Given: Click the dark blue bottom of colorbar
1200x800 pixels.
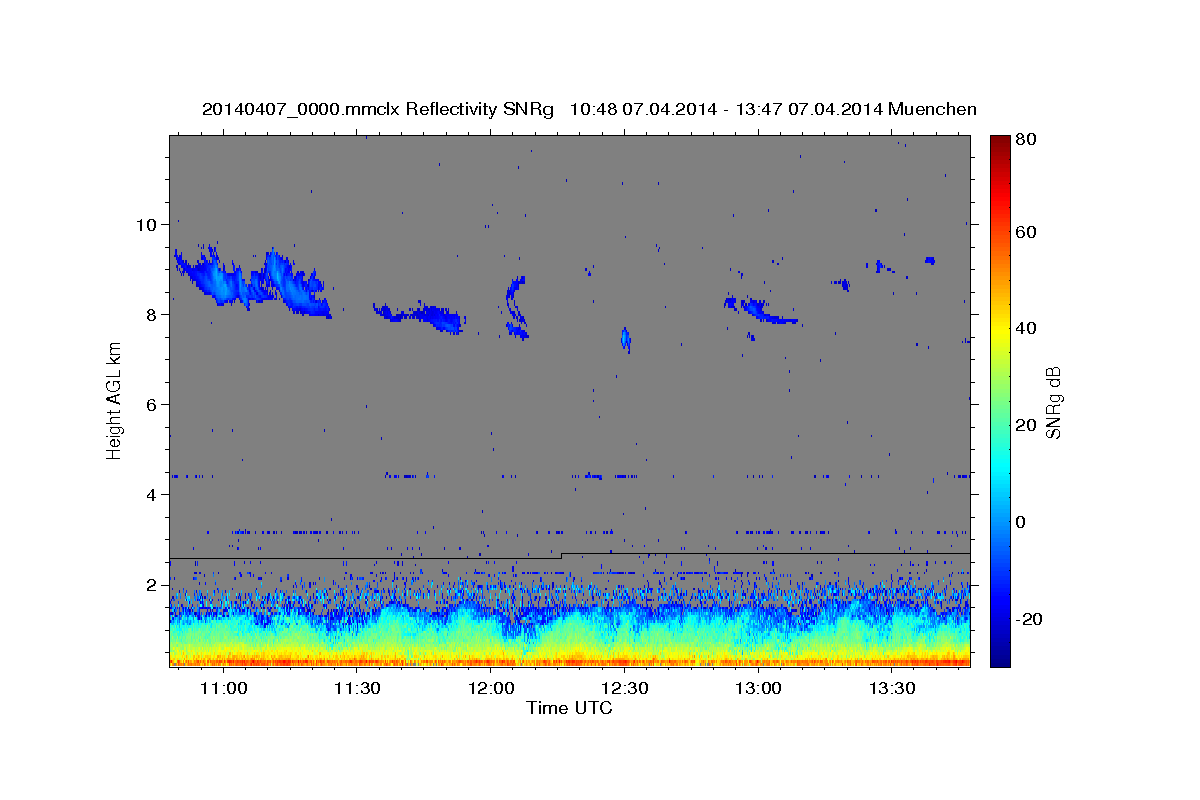Looking at the screenshot, I should click(x=1000, y=655).
